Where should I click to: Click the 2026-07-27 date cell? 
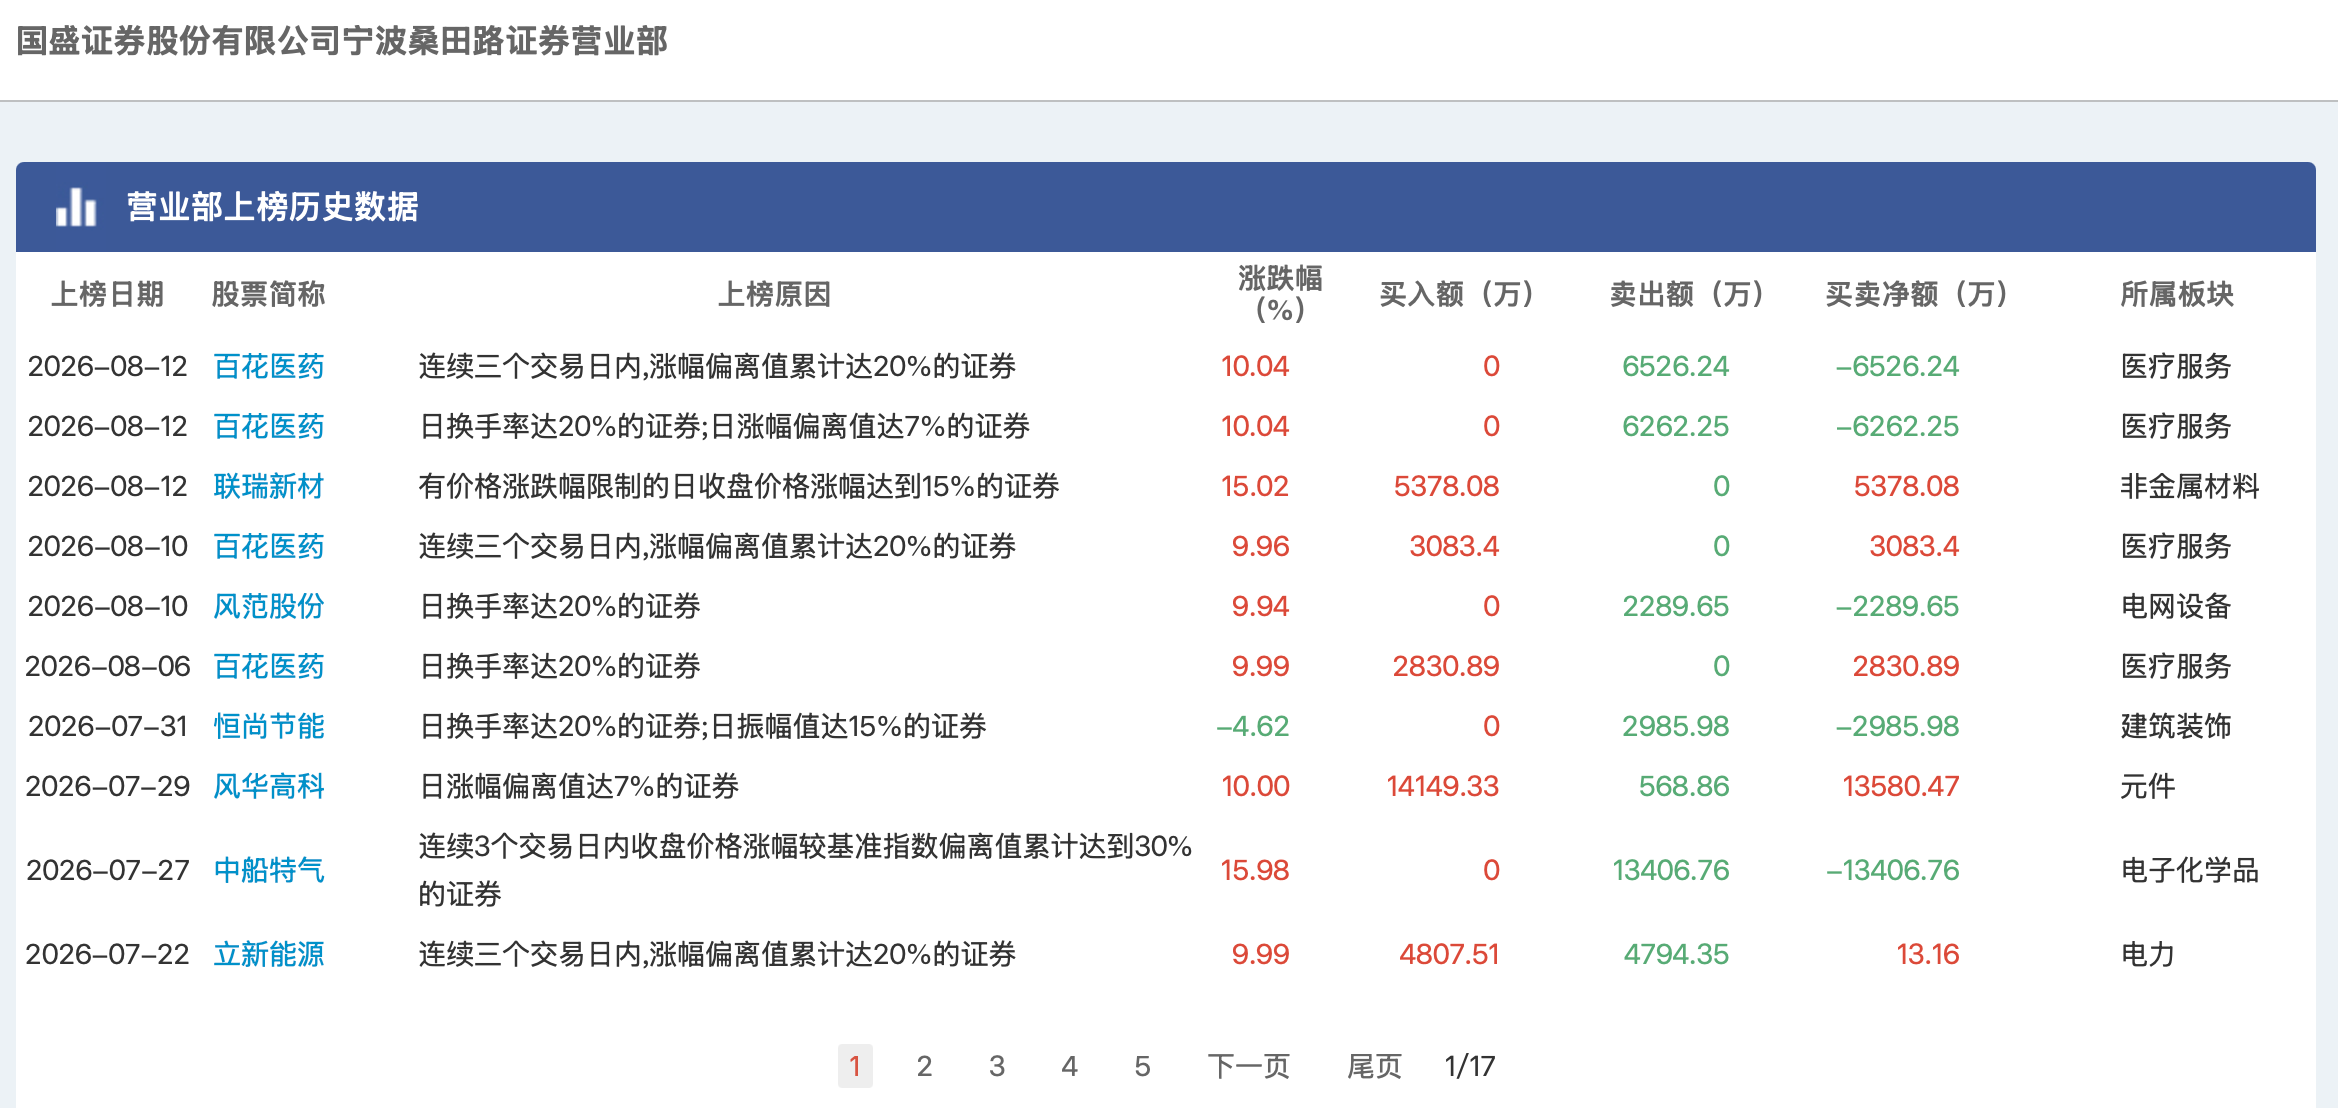(x=108, y=870)
